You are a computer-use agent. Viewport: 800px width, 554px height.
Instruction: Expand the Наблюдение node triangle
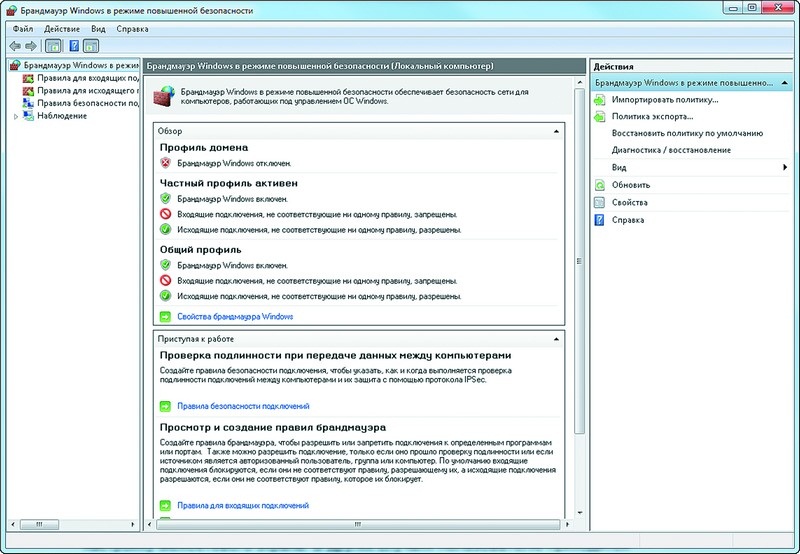tap(16, 116)
